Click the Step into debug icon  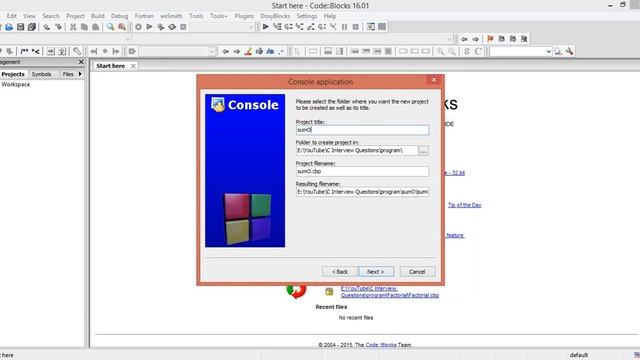point(300,27)
